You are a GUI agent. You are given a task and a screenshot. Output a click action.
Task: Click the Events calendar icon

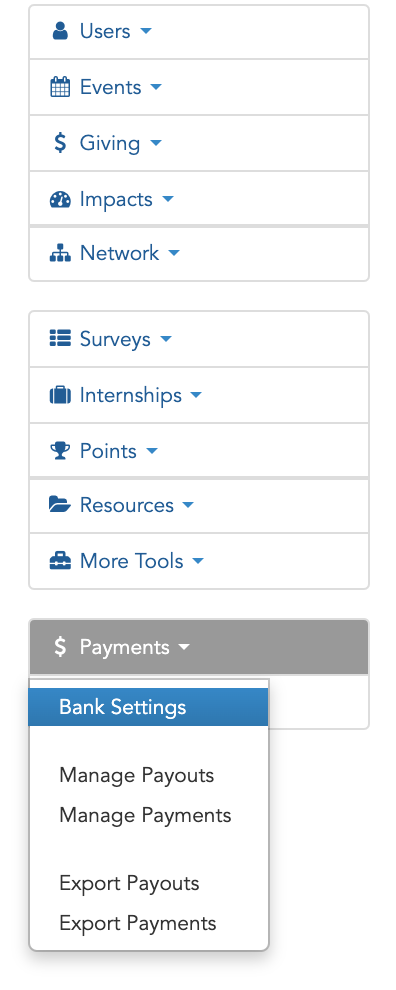60,87
